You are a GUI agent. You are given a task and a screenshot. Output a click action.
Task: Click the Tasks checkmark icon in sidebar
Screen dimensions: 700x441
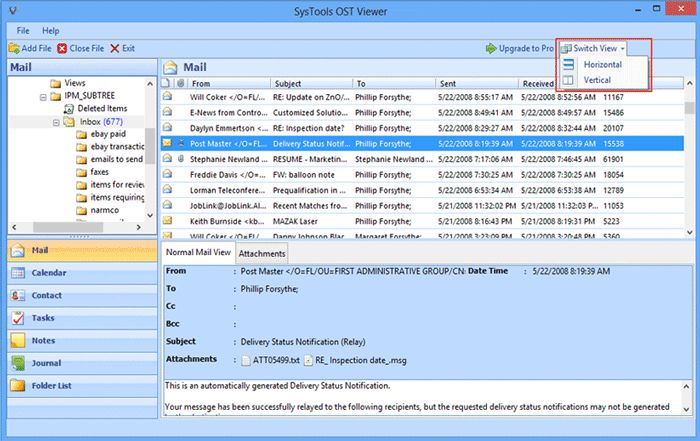pos(18,318)
